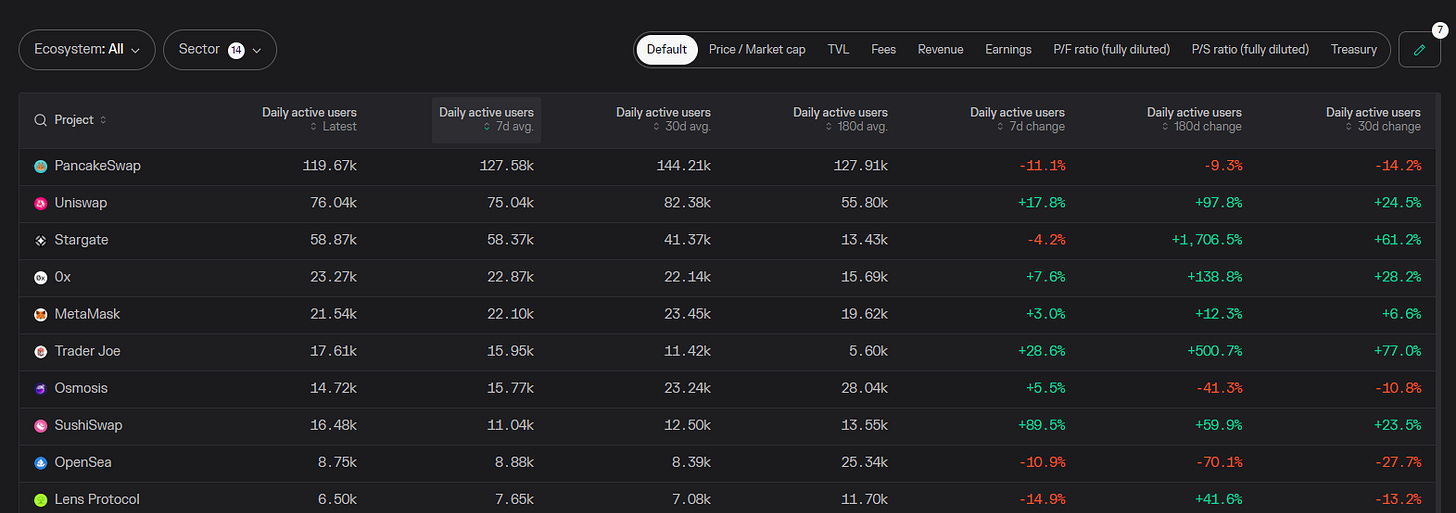Image resolution: width=1456 pixels, height=513 pixels.
Task: Click 0x's 180d change +138.8%
Action: click(x=1214, y=277)
